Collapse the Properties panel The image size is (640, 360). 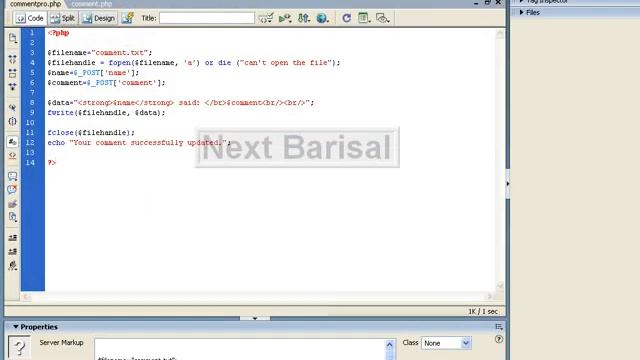[16, 327]
